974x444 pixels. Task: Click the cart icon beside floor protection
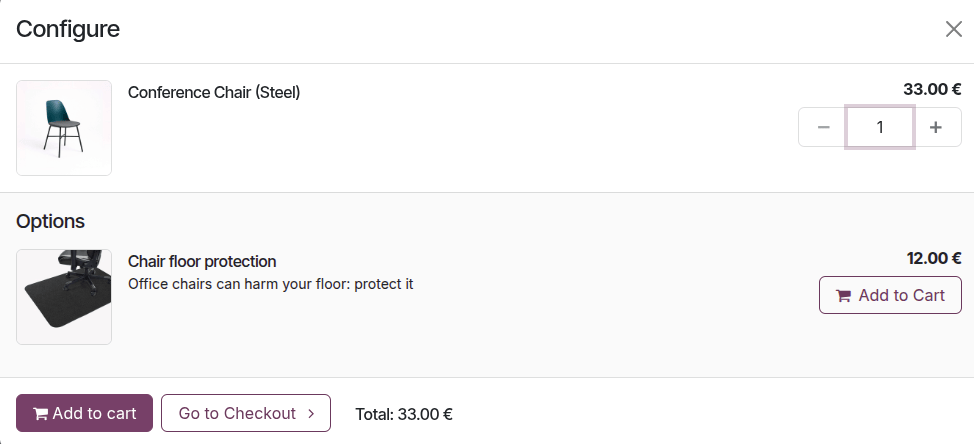pyautogui.click(x=843, y=296)
